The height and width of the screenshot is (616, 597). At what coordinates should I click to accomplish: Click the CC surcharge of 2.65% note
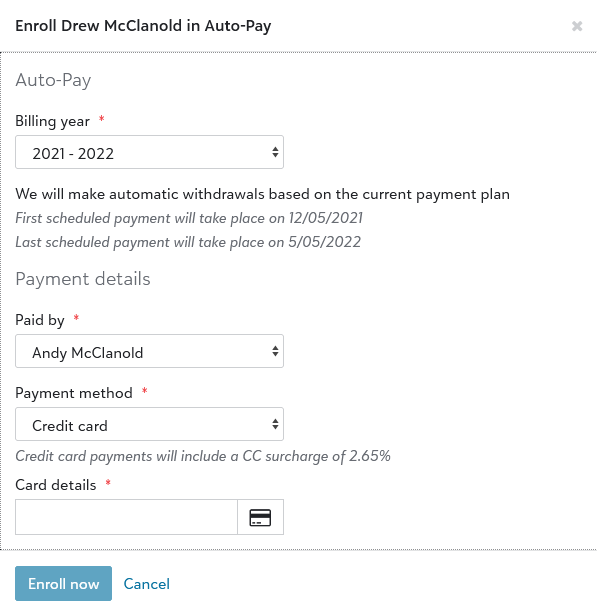click(203, 456)
